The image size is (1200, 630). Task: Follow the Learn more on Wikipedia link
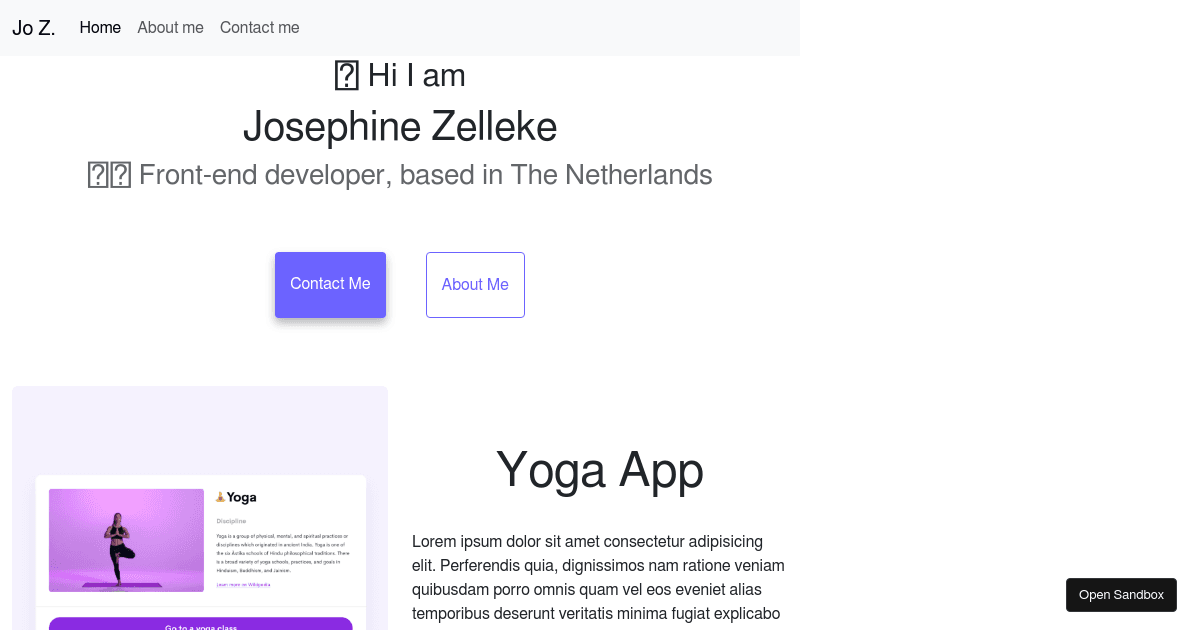[243, 584]
